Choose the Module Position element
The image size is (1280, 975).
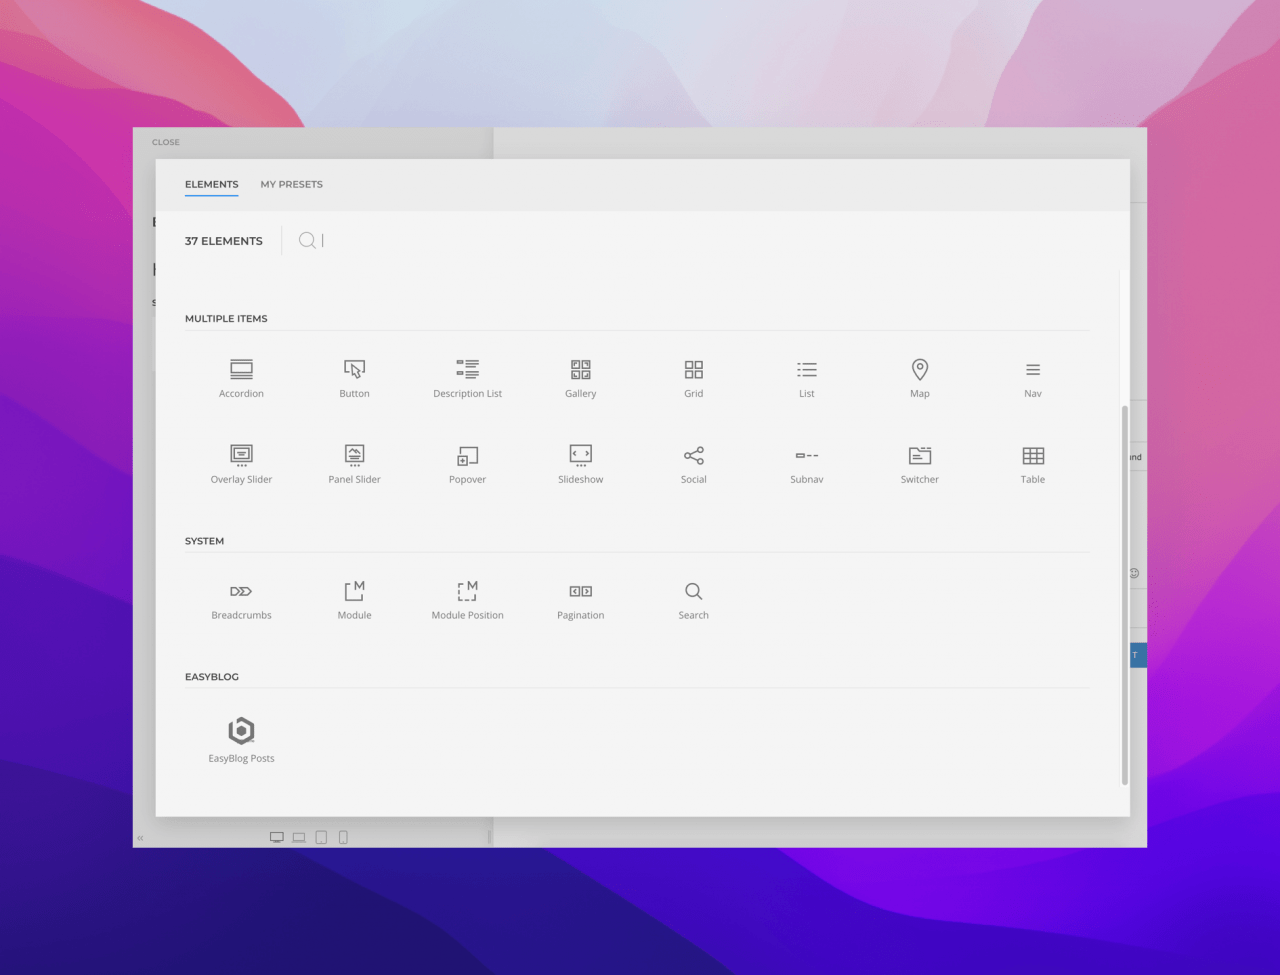(467, 600)
